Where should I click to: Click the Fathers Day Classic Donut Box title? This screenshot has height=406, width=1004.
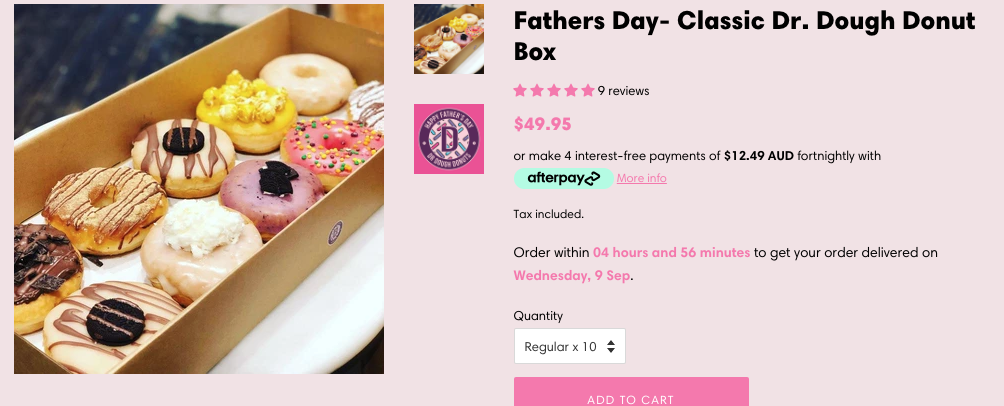[x=743, y=35]
